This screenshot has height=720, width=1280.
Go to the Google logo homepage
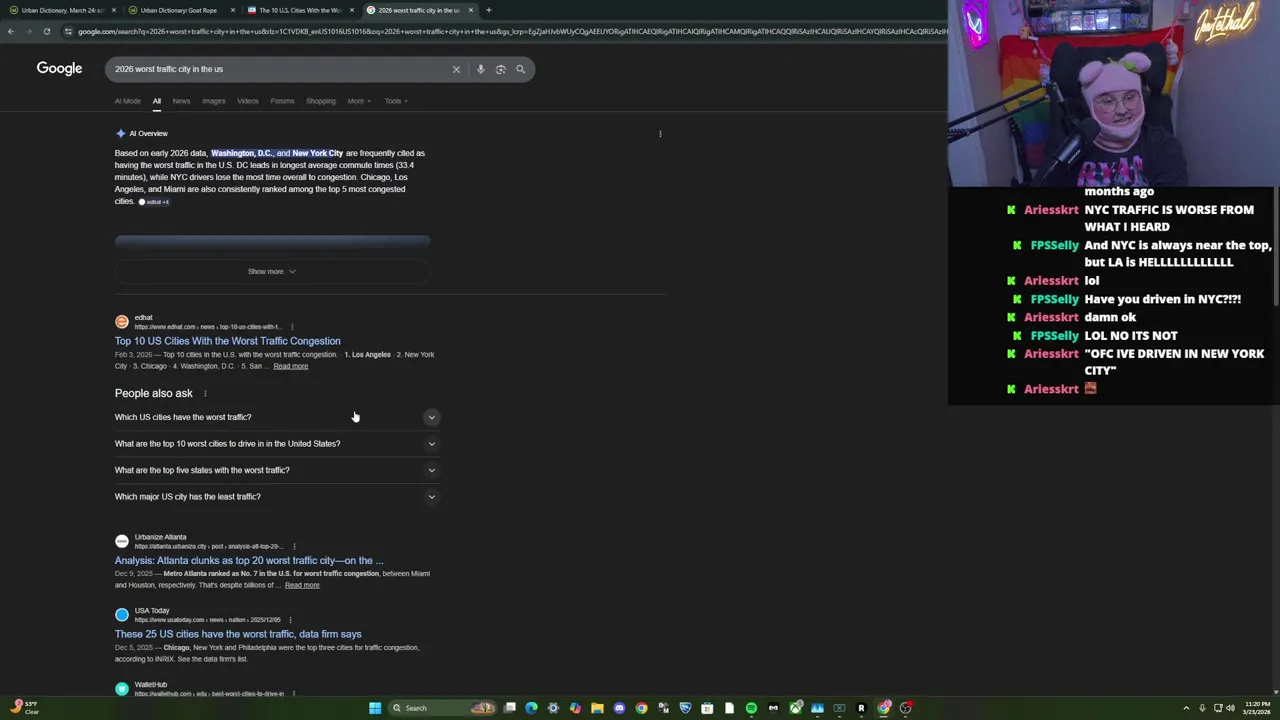59,68
